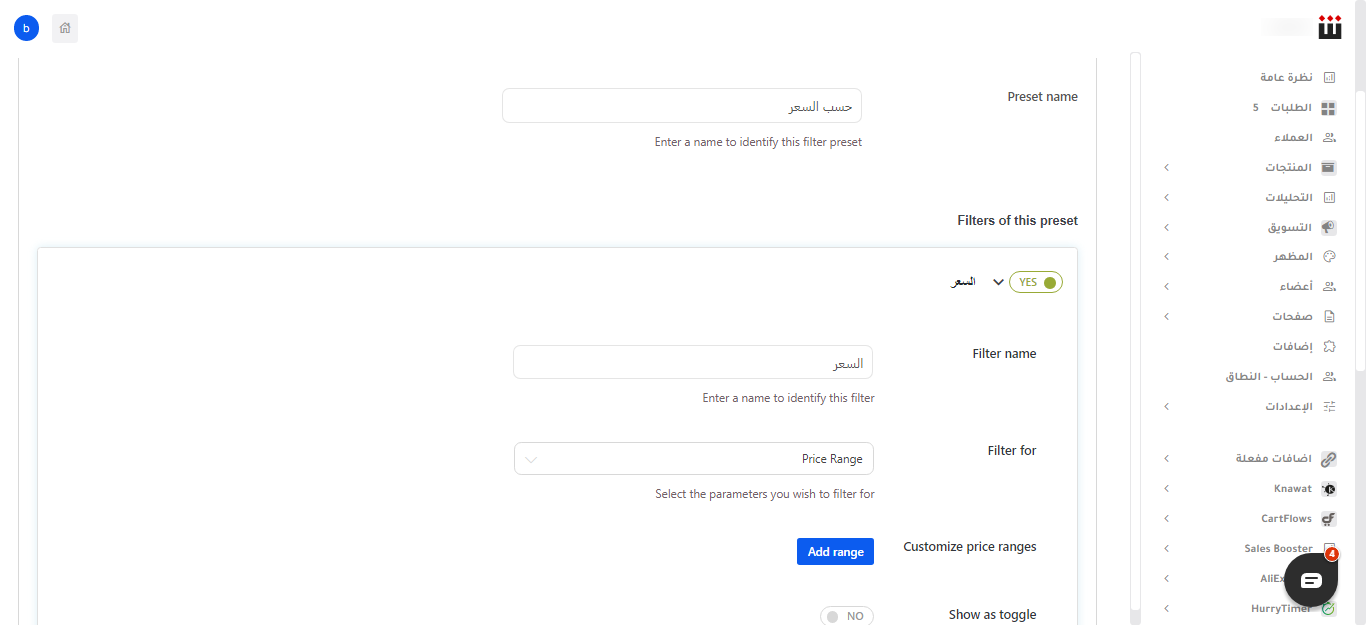Click the blue user avatar 'b'
The height and width of the screenshot is (625, 1366).
(26, 28)
